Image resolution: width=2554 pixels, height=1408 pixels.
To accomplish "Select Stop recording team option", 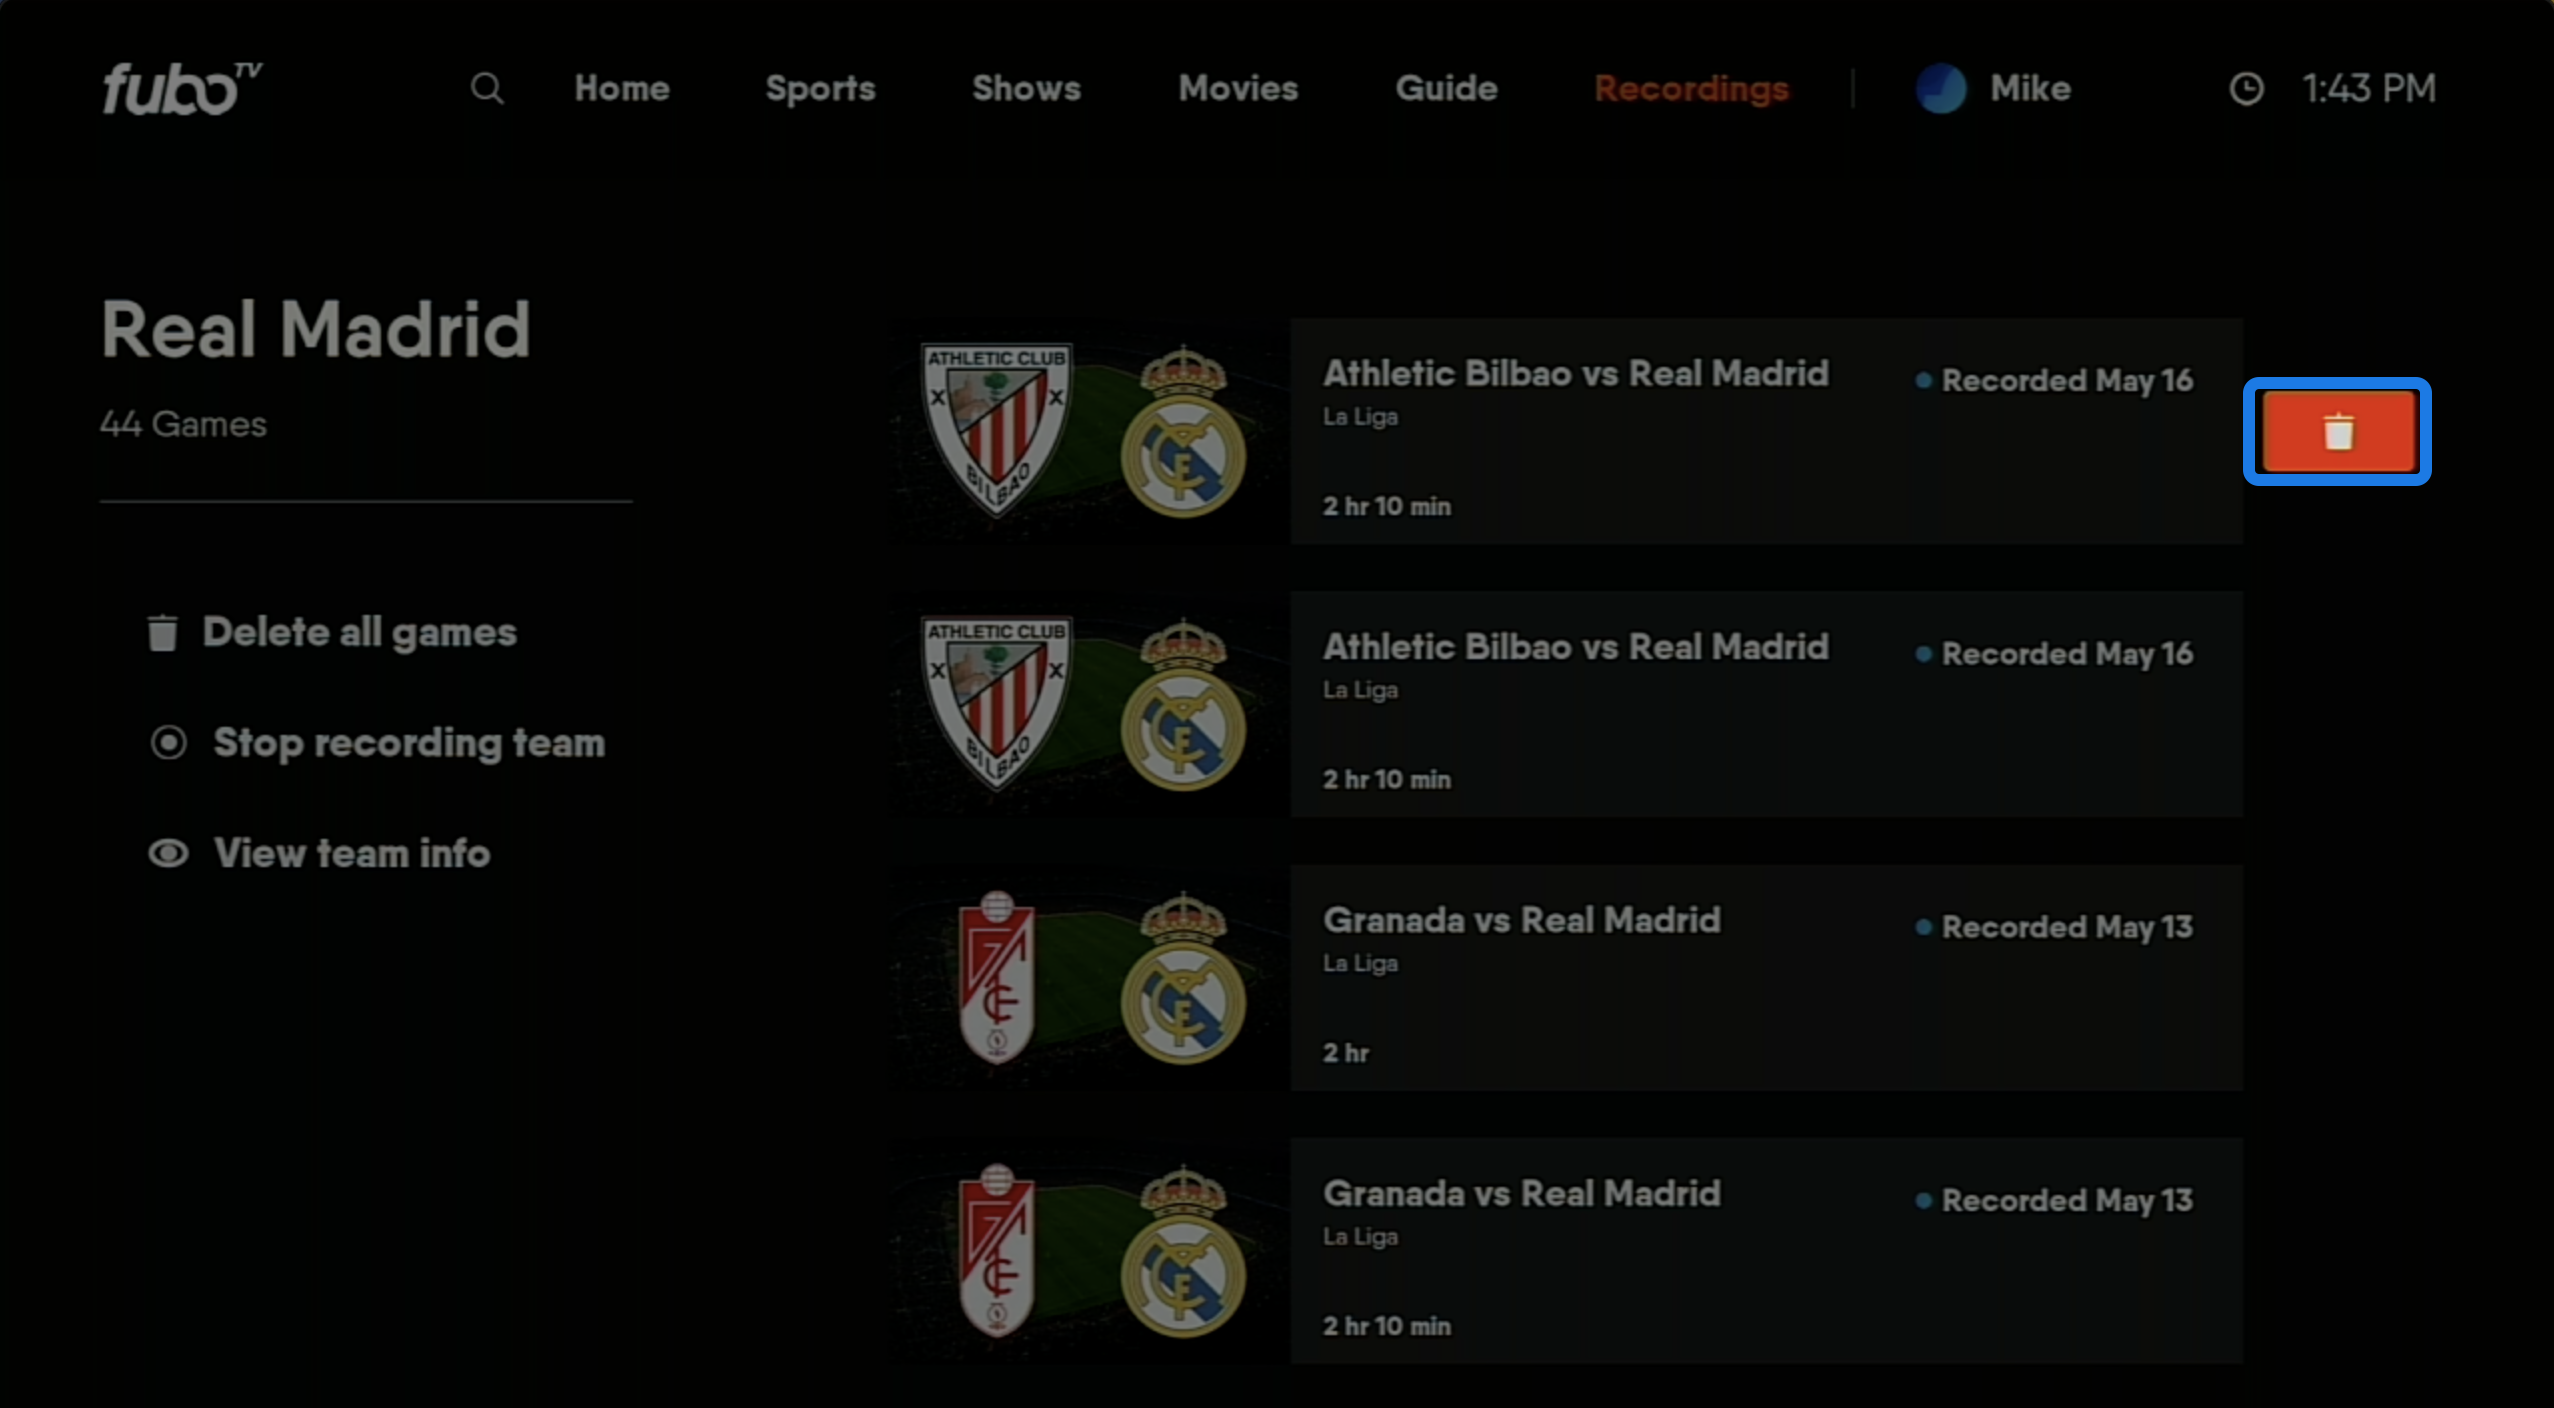I will pyautogui.click(x=408, y=743).
